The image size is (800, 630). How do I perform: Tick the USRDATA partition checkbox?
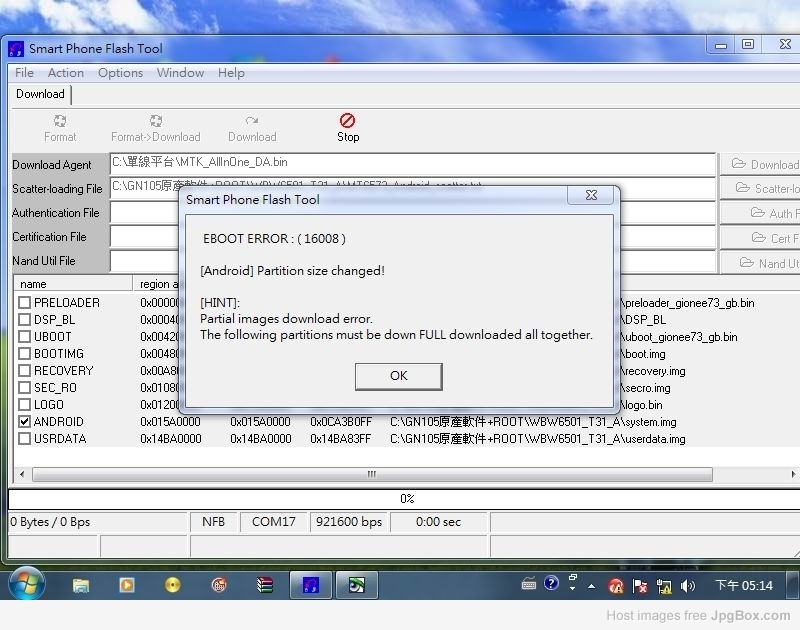coord(25,439)
